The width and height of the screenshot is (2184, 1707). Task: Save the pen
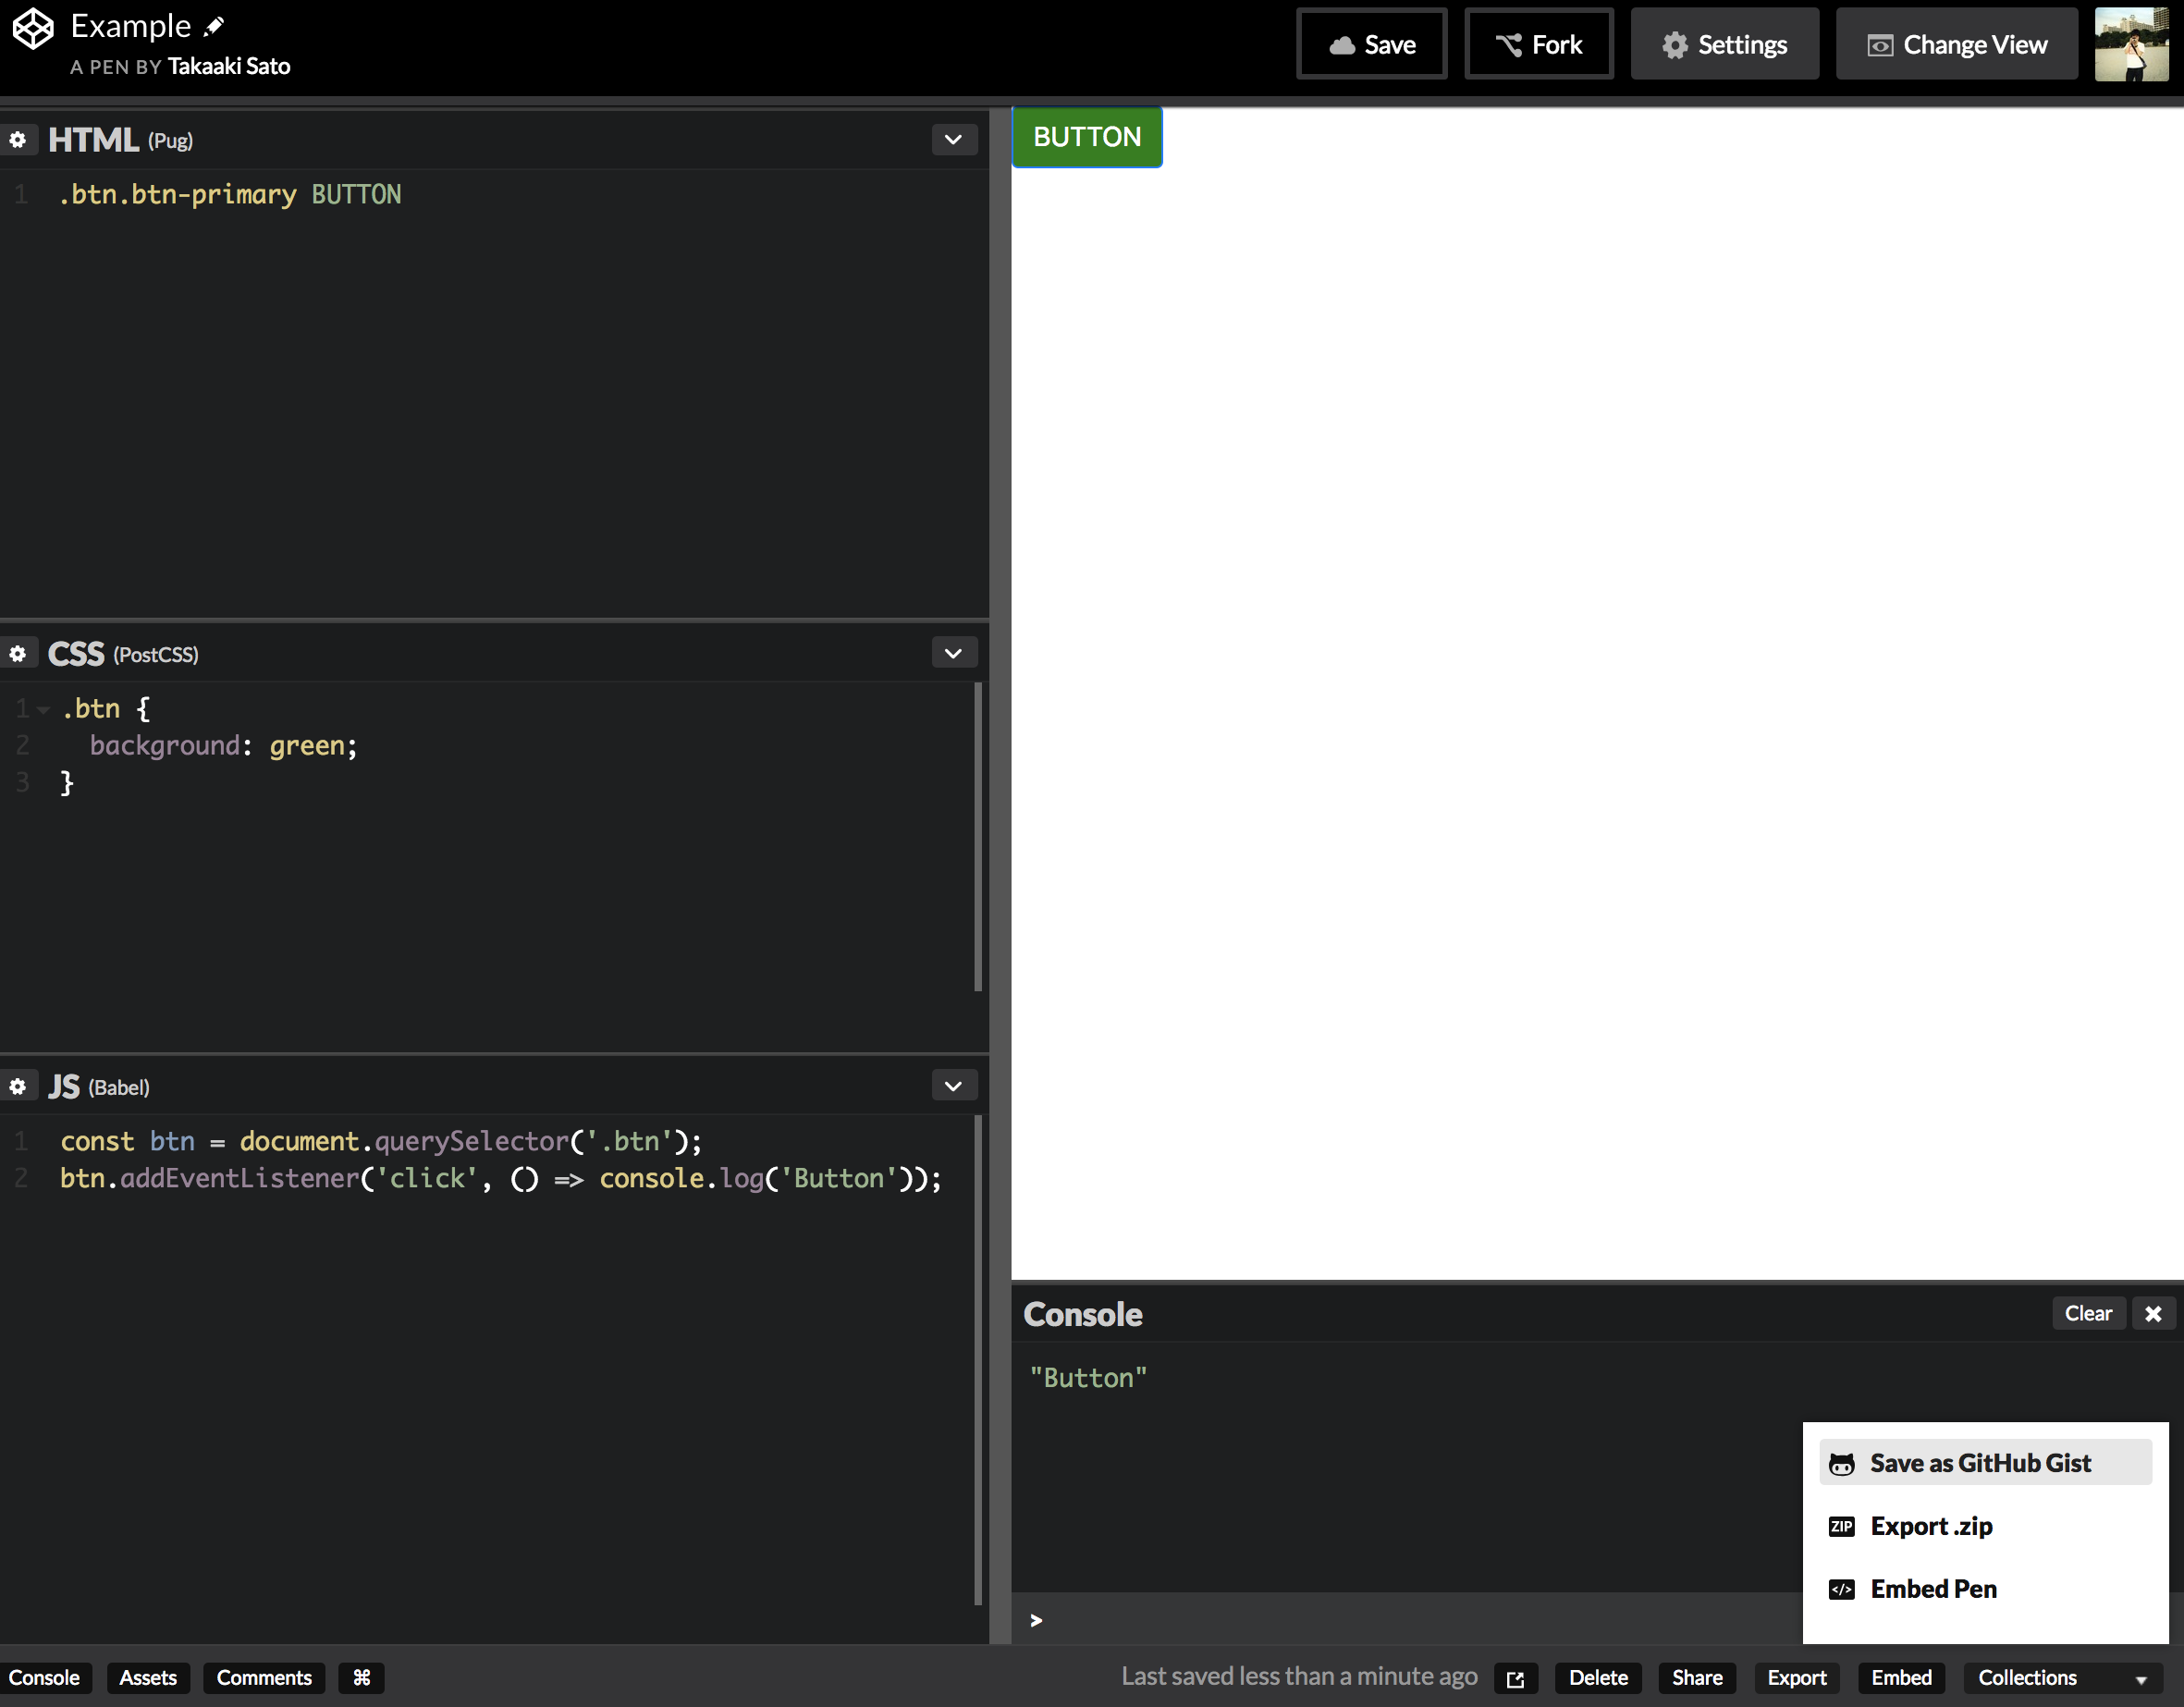pyautogui.click(x=1372, y=44)
